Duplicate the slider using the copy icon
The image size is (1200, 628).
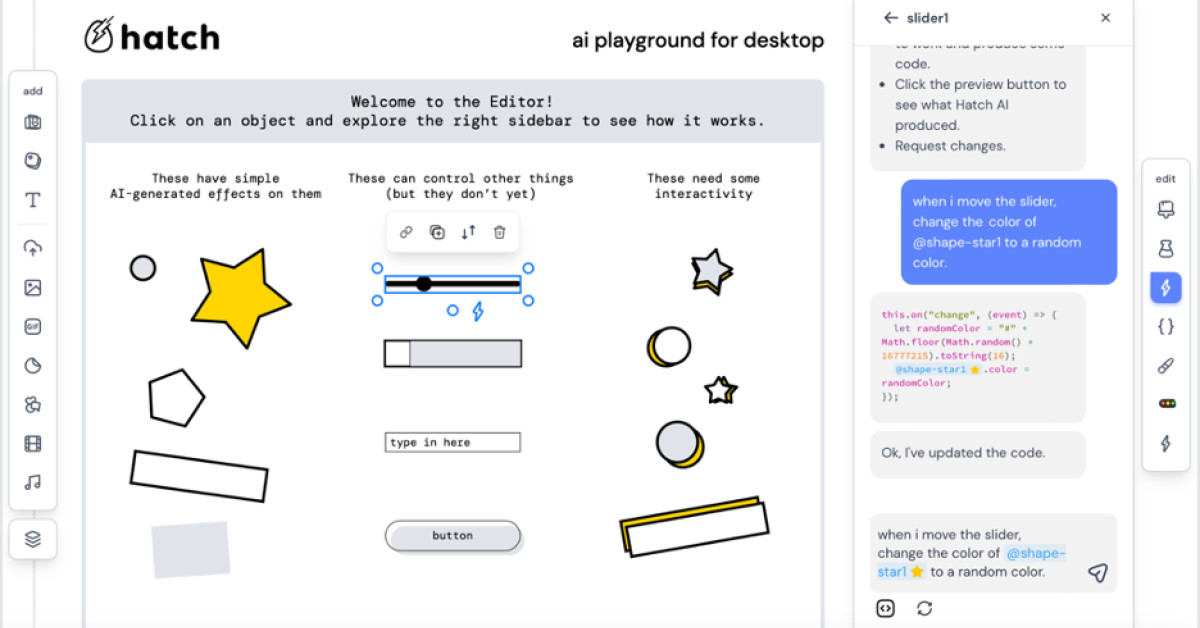pos(437,231)
